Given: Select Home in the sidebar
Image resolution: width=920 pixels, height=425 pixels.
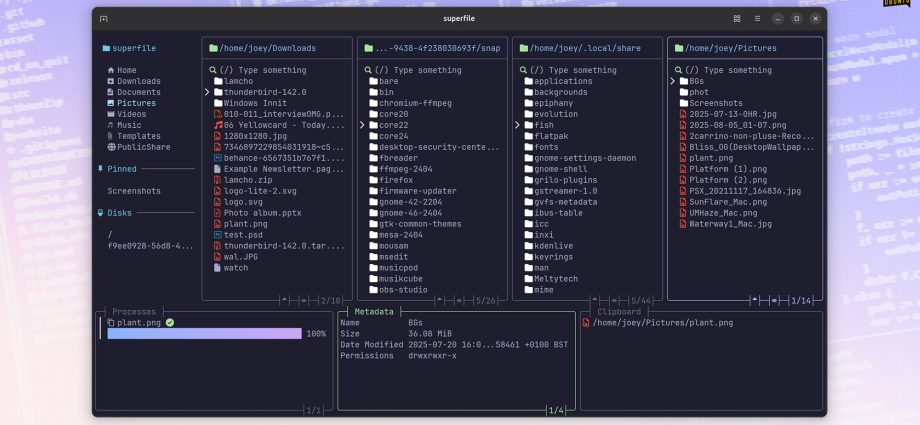Looking at the screenshot, I should (122, 70).
